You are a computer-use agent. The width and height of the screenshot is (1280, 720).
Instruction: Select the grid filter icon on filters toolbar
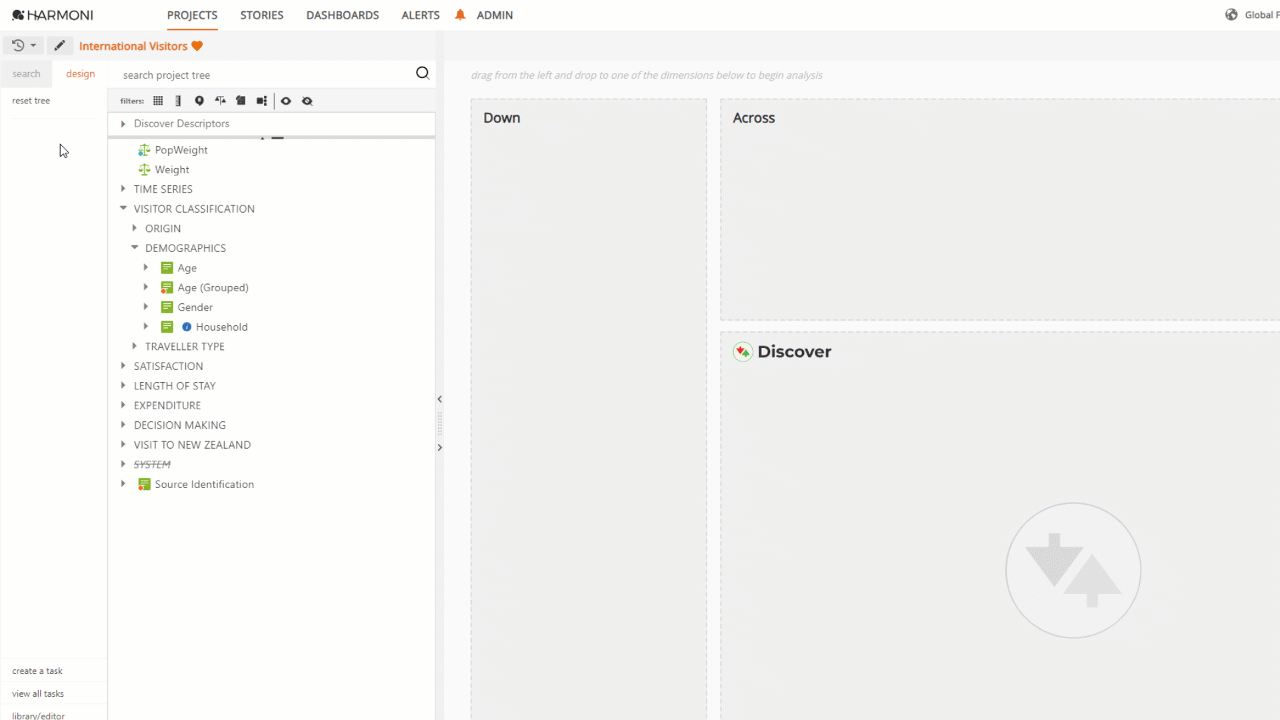click(157, 100)
